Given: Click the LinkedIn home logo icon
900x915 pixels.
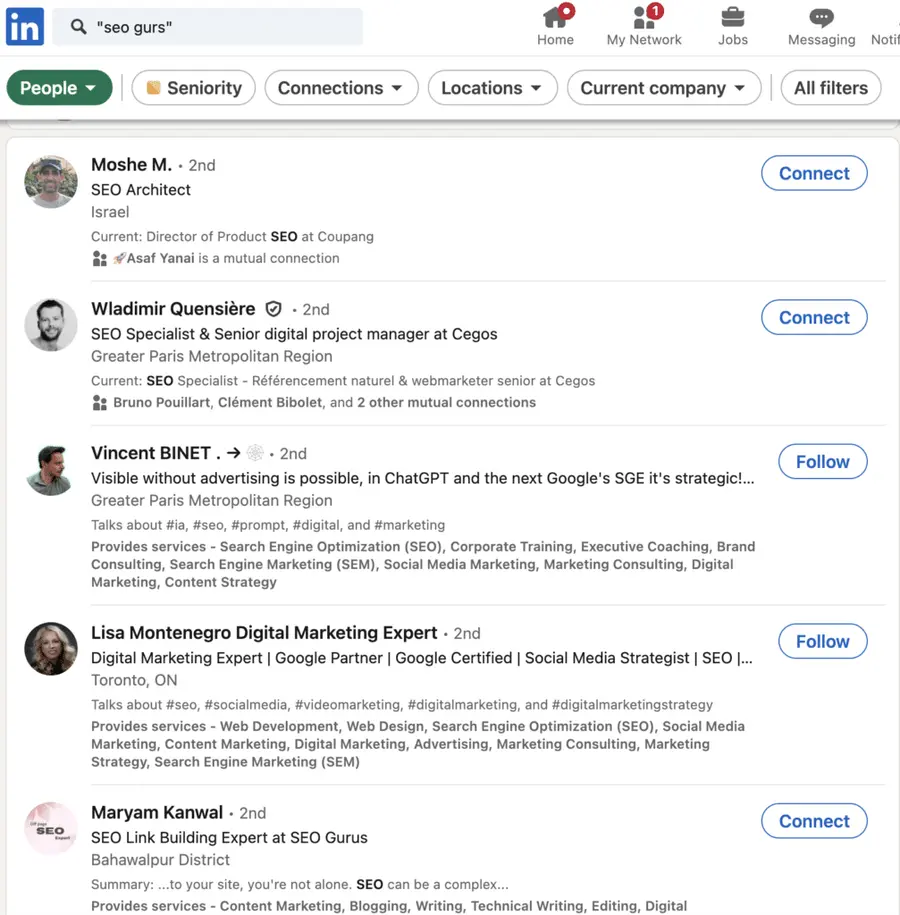Looking at the screenshot, I should [24, 26].
